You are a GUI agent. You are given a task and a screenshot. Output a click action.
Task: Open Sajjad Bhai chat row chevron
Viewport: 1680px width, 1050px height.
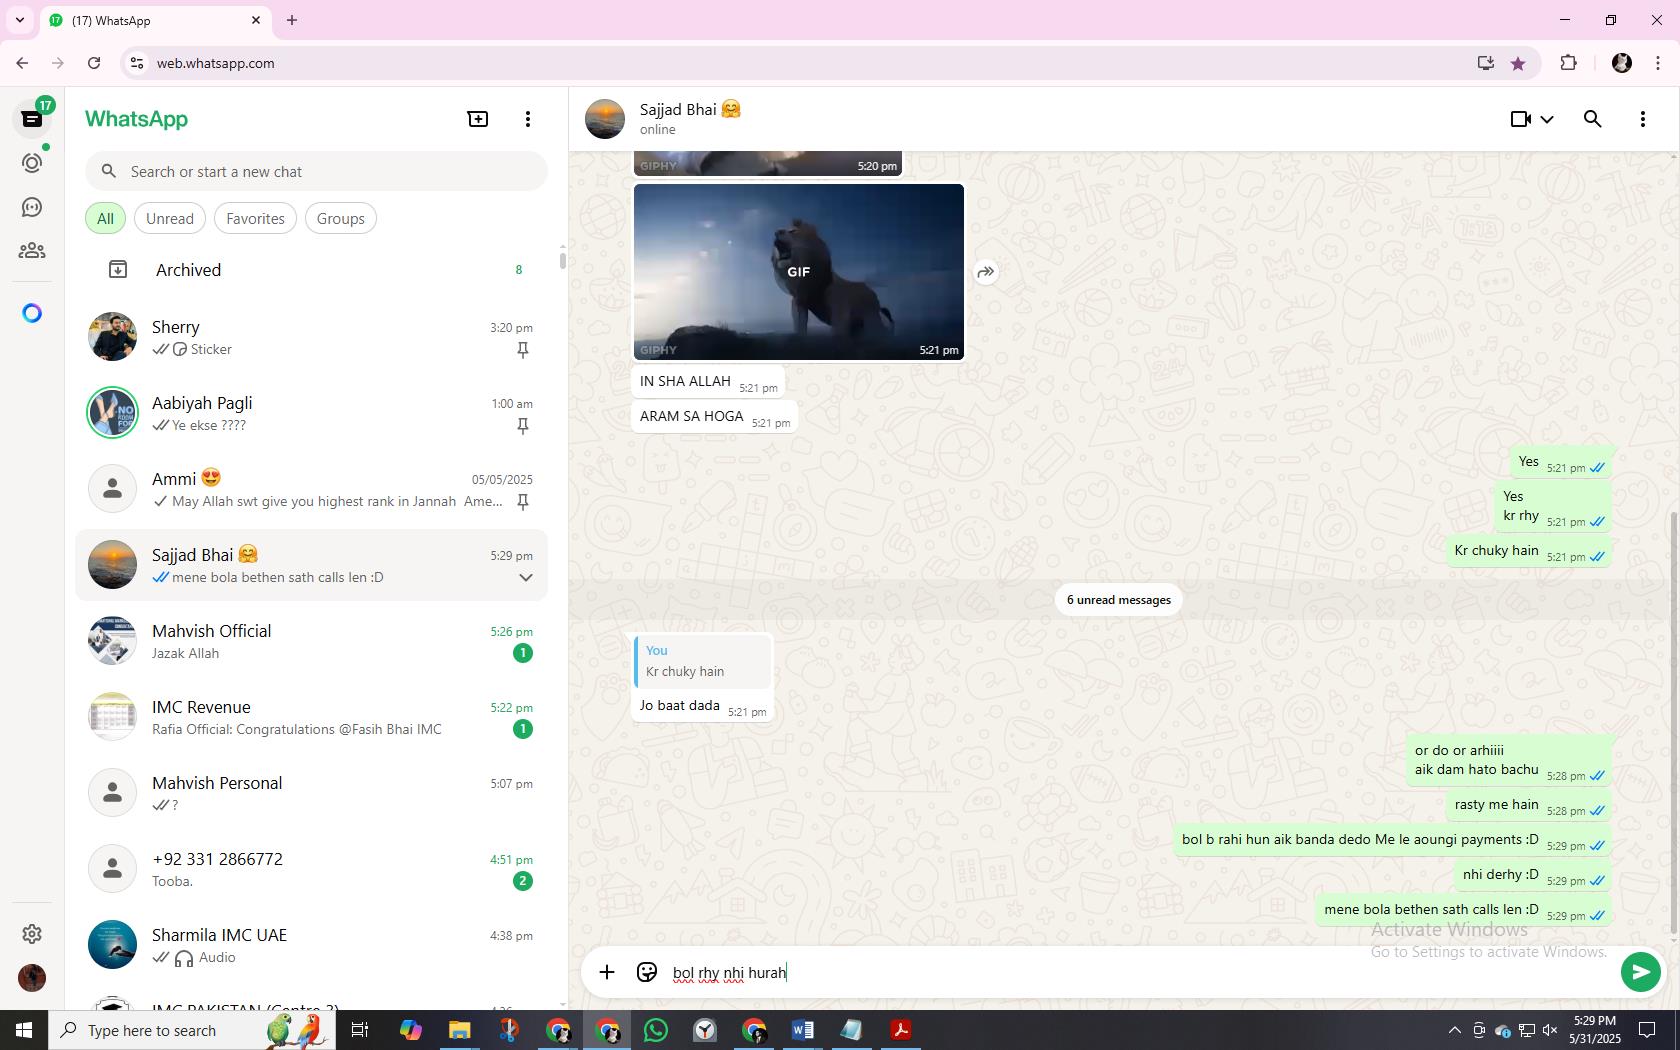click(x=526, y=577)
